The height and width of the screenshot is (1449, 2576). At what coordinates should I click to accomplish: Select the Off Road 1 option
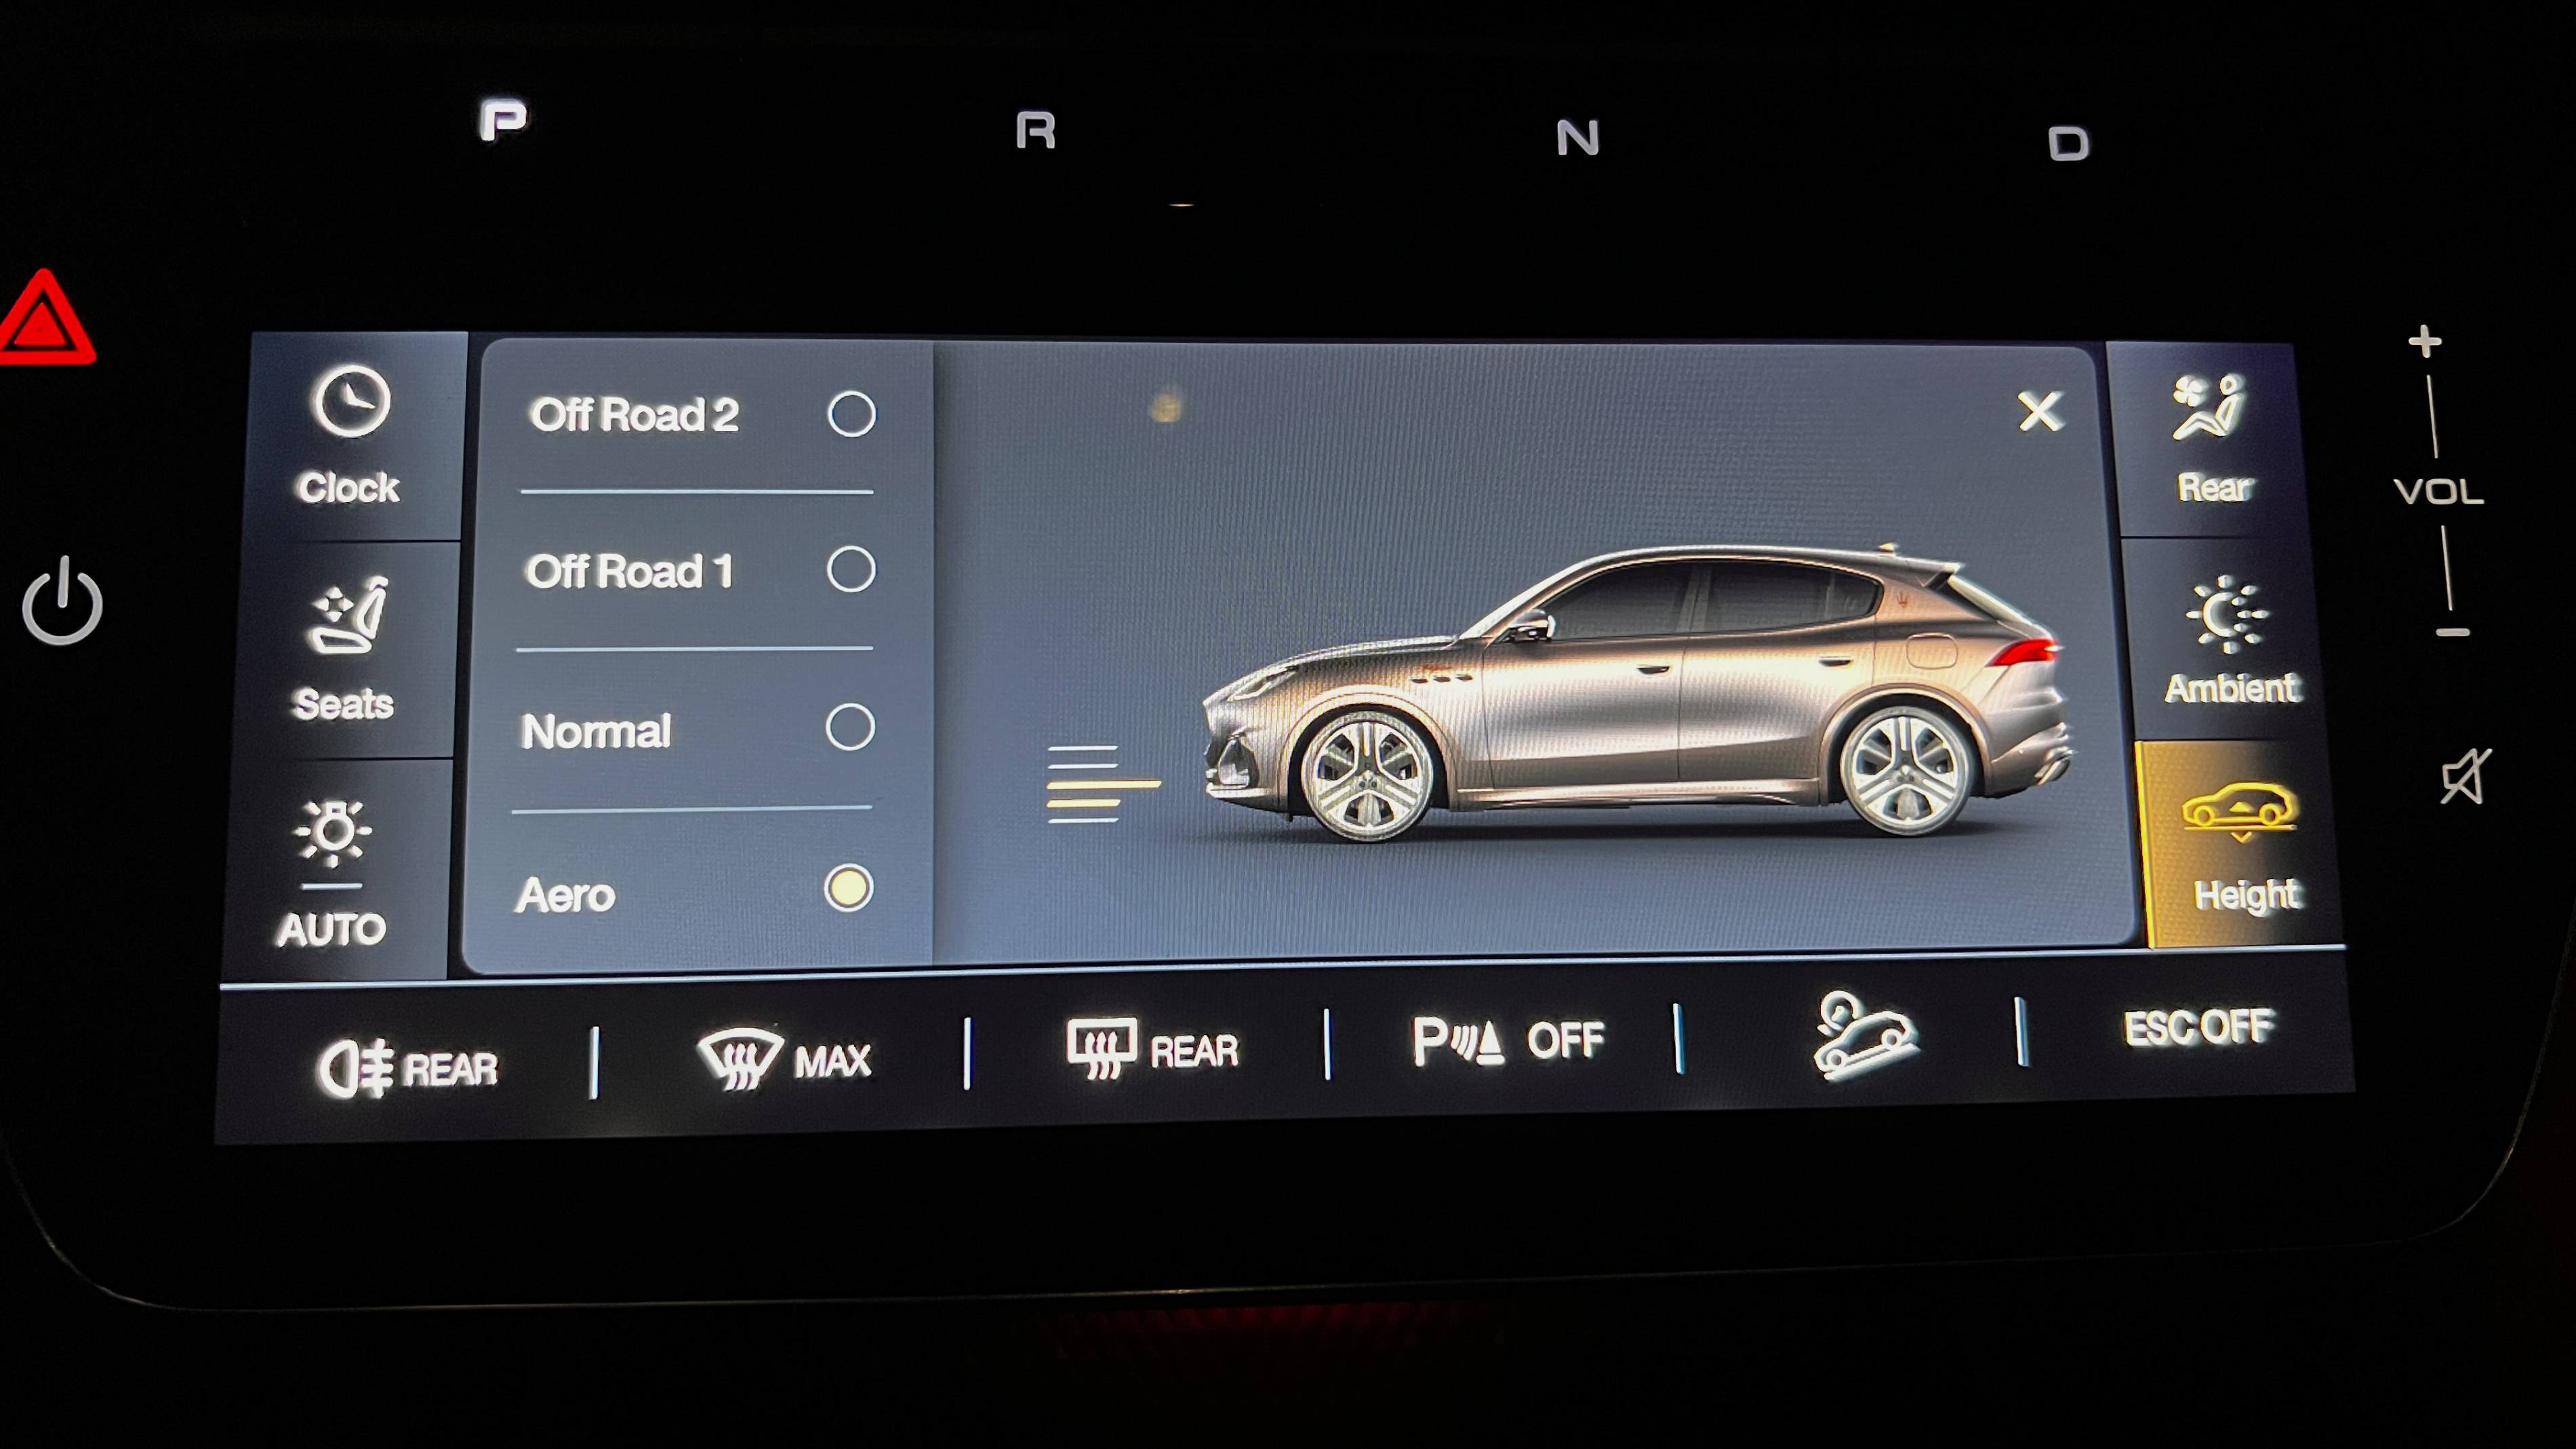(x=849, y=570)
